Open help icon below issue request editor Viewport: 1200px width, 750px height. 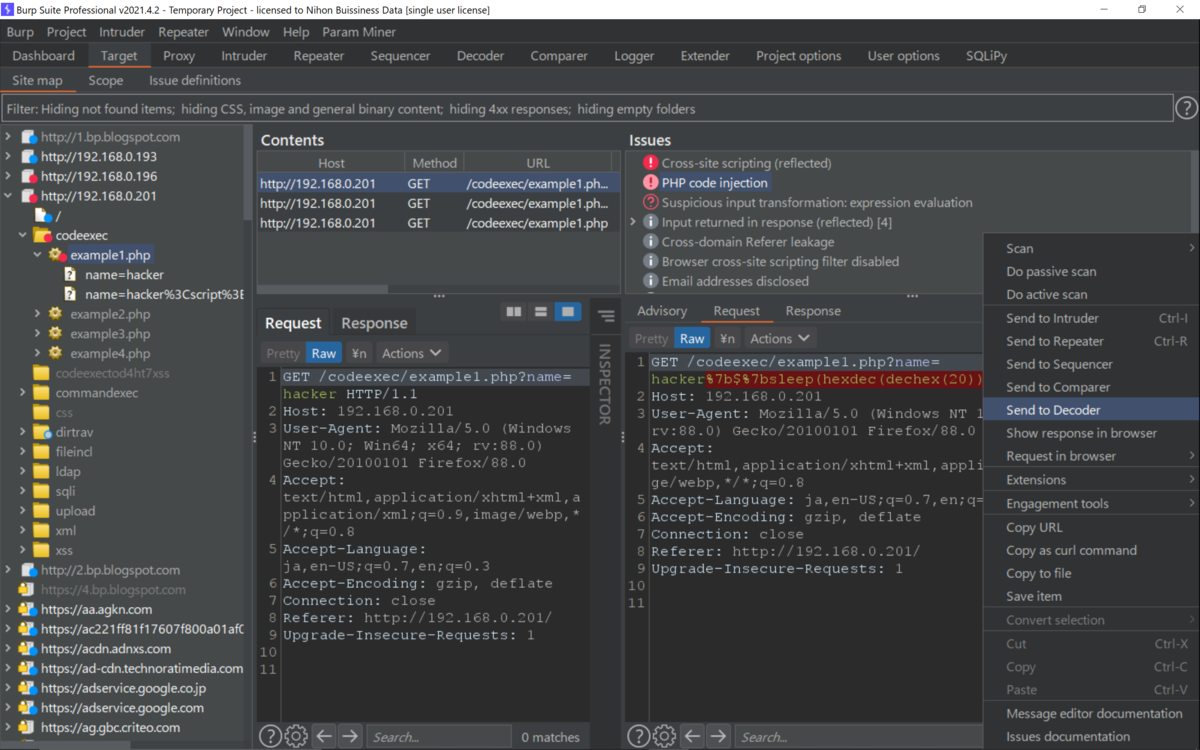[x=638, y=736]
